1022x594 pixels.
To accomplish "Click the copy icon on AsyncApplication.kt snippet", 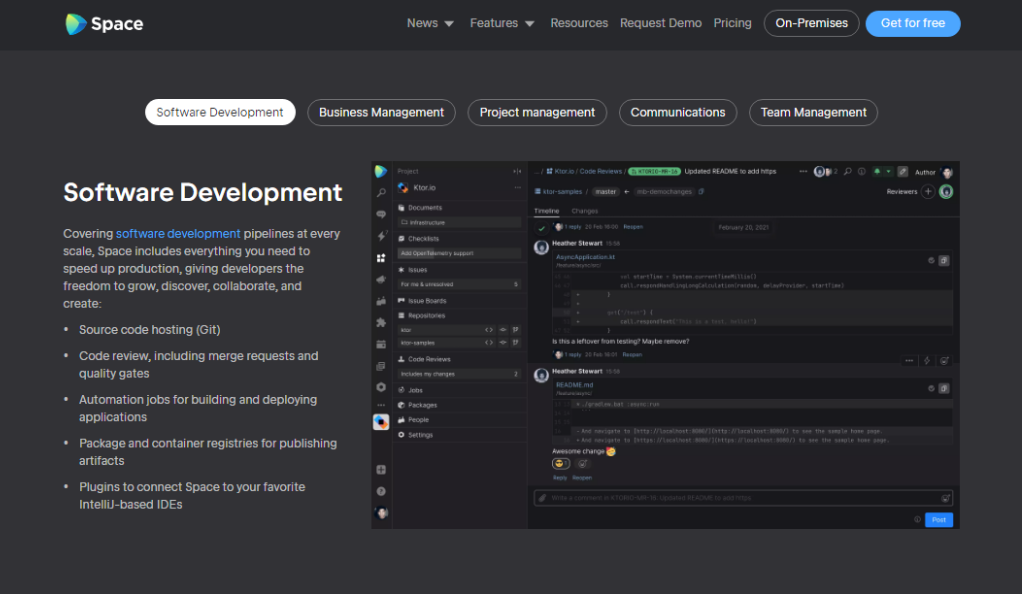I will 943,260.
